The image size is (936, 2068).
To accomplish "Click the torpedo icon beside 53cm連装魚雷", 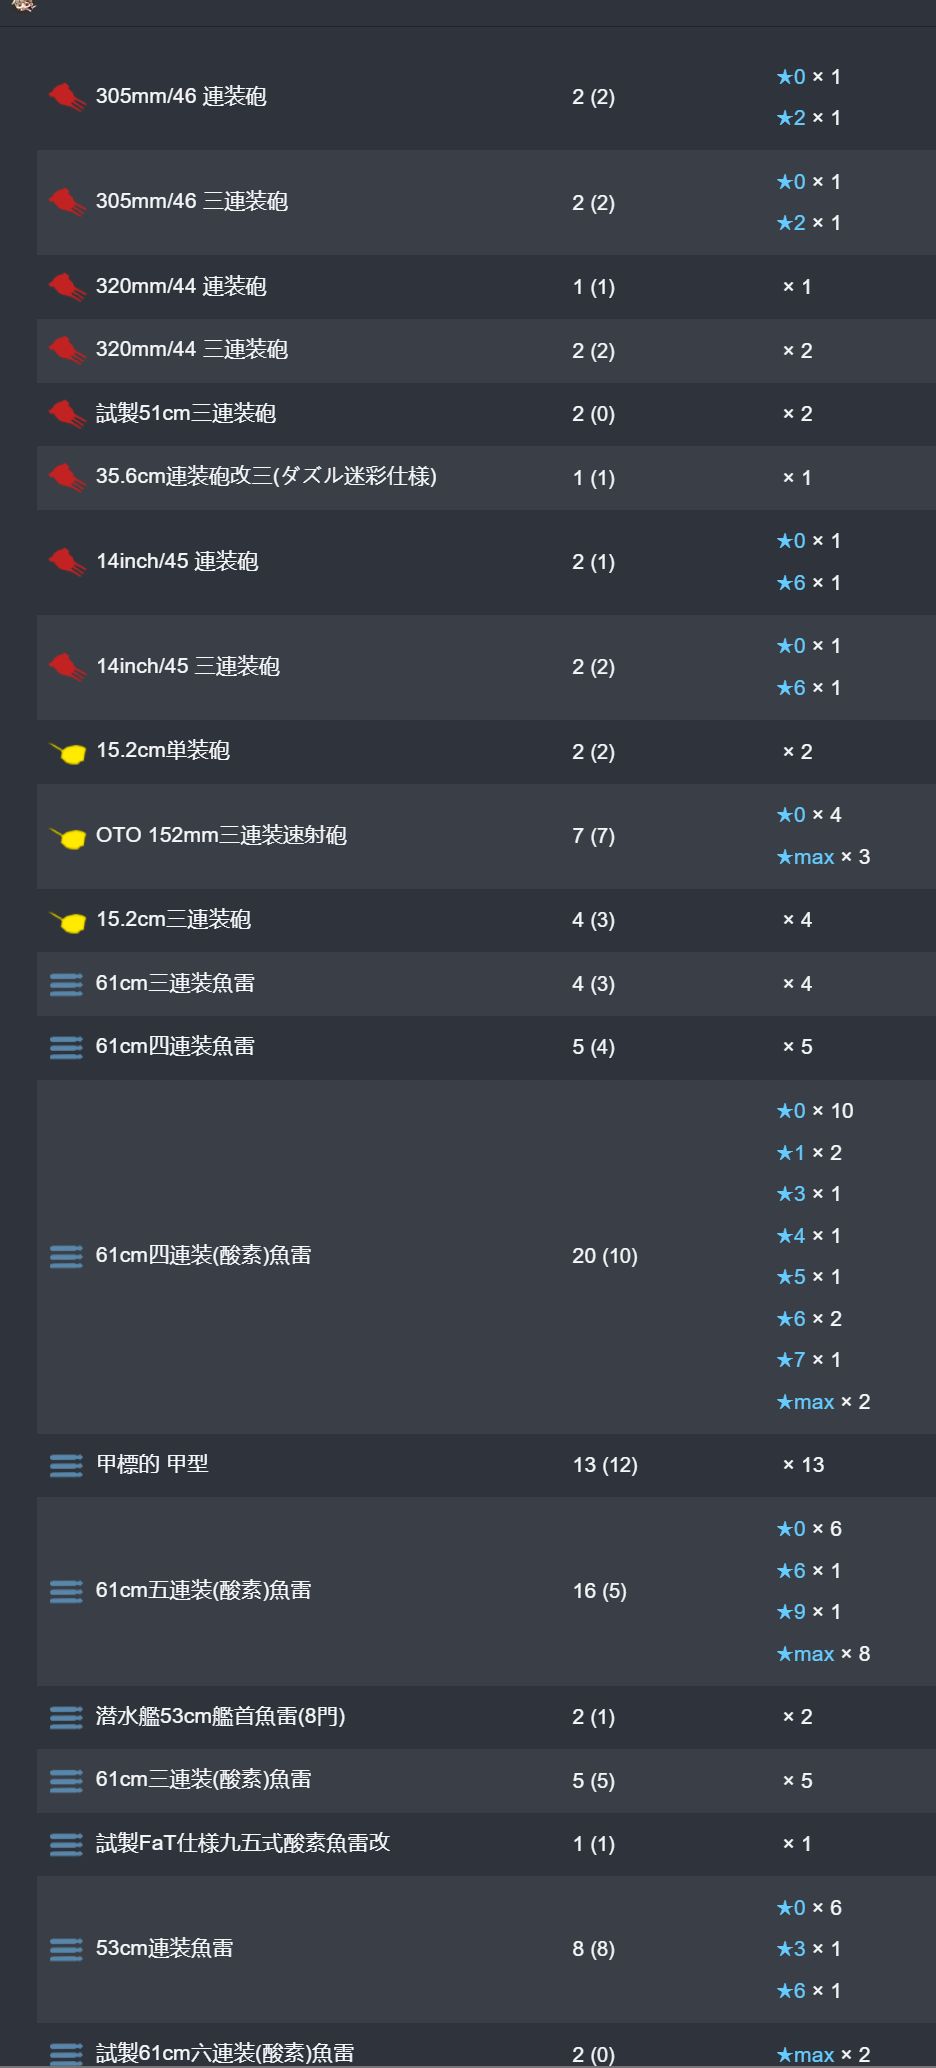I will tap(66, 1948).
